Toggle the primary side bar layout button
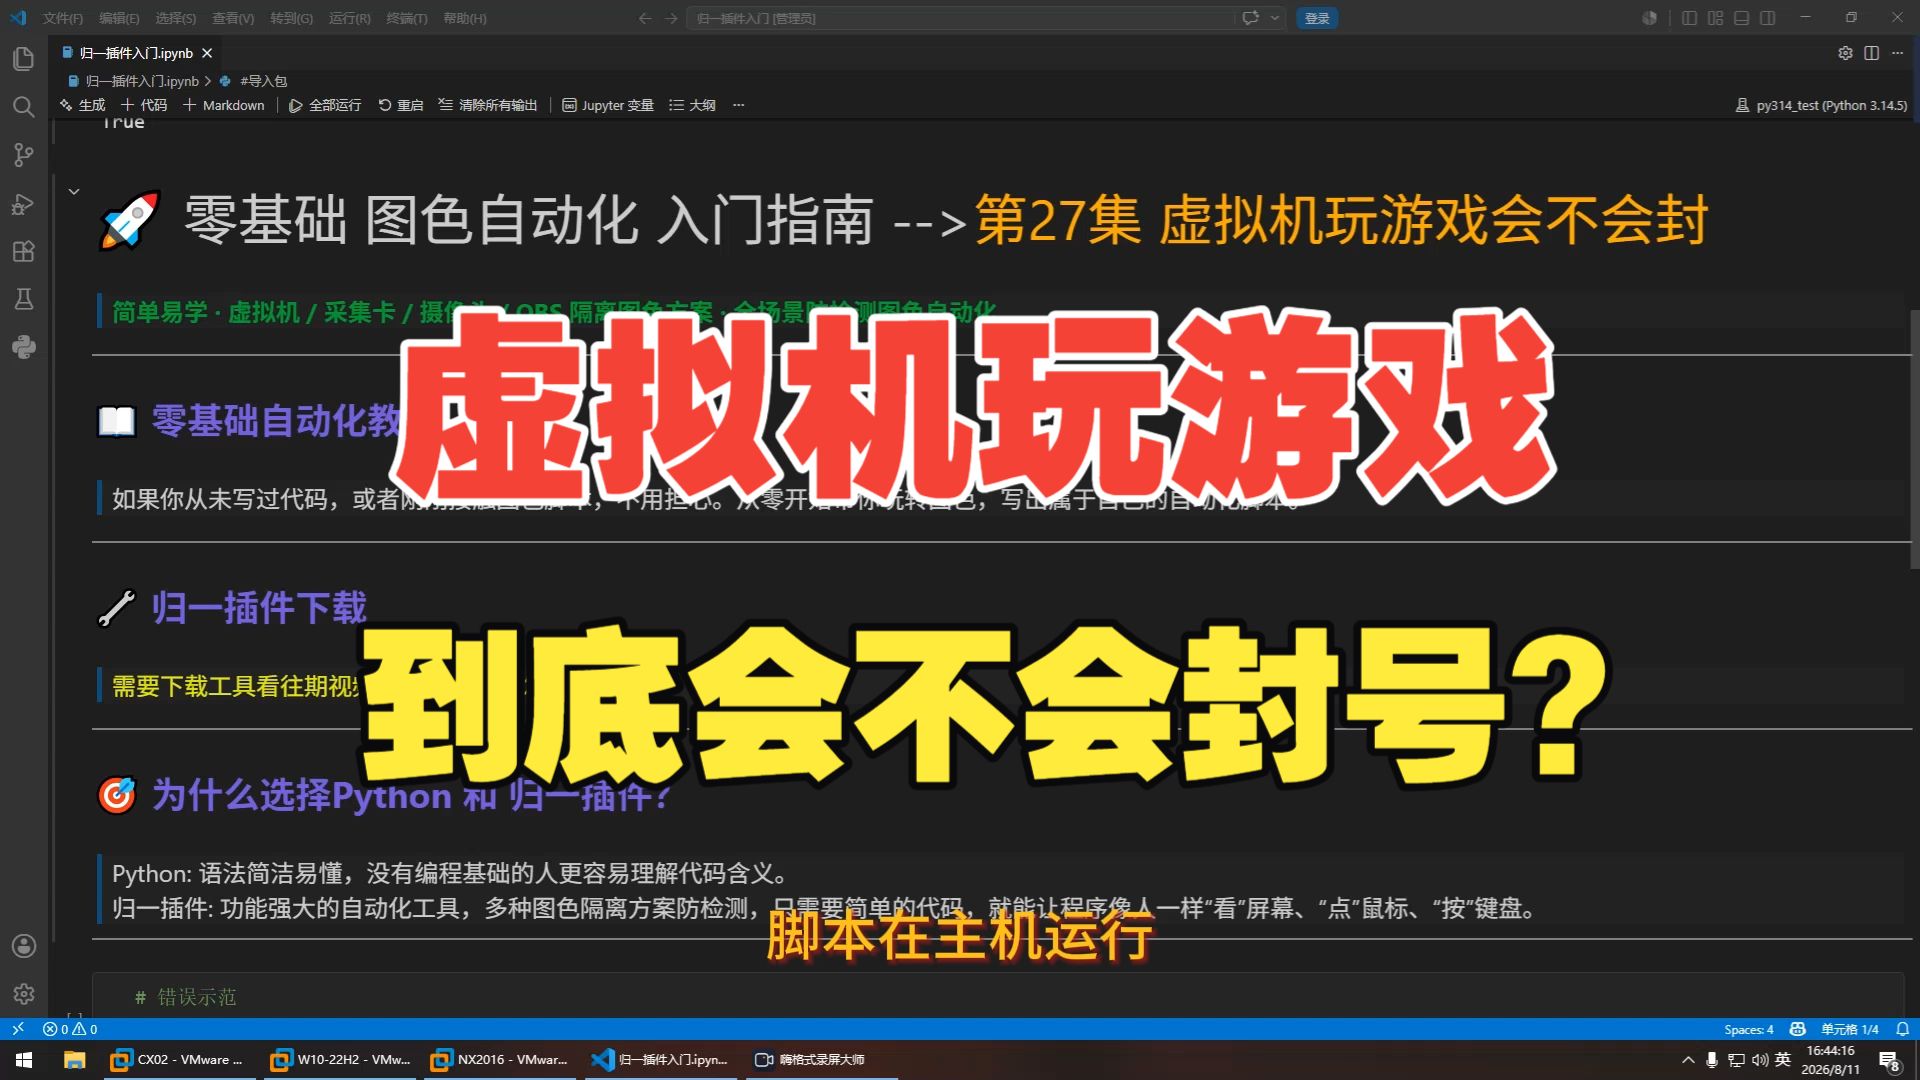The width and height of the screenshot is (1920, 1080). pos(1689,18)
